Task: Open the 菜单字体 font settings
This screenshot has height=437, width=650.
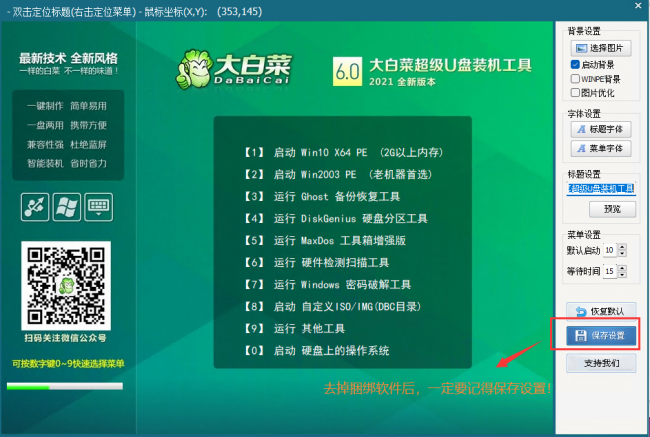Action: 601,148
